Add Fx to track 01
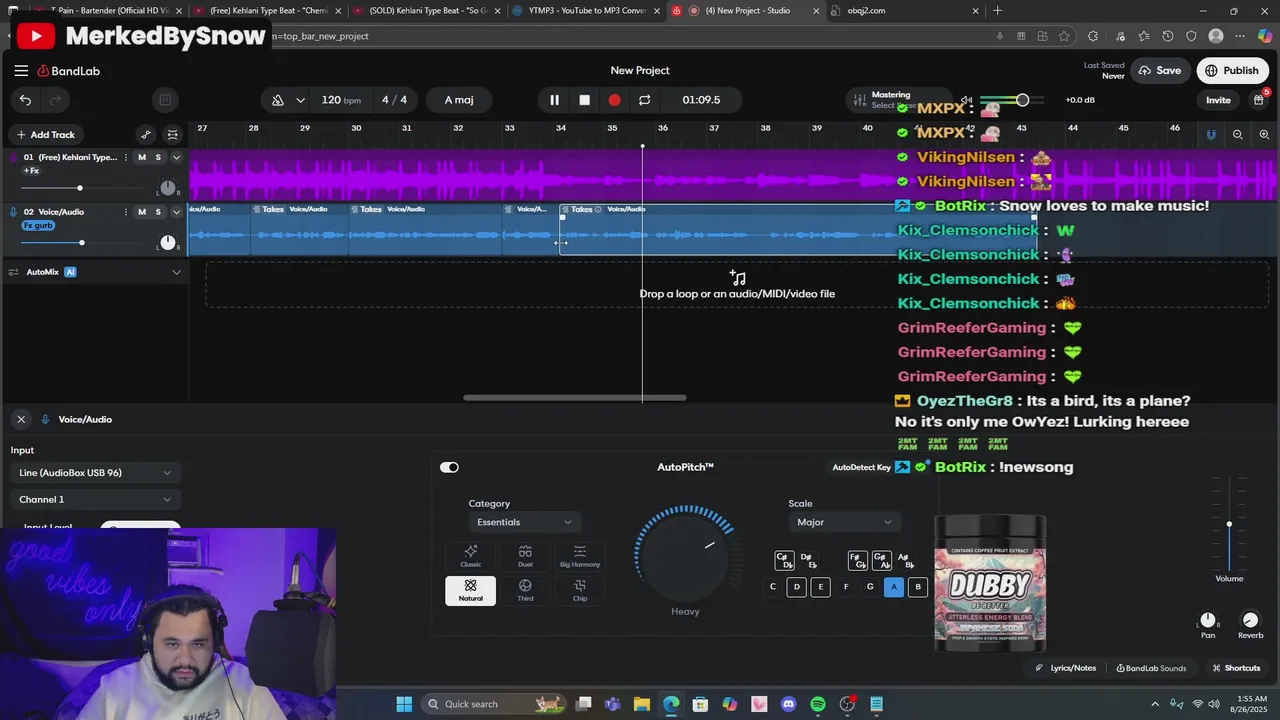This screenshot has width=1280, height=720. coord(31,171)
